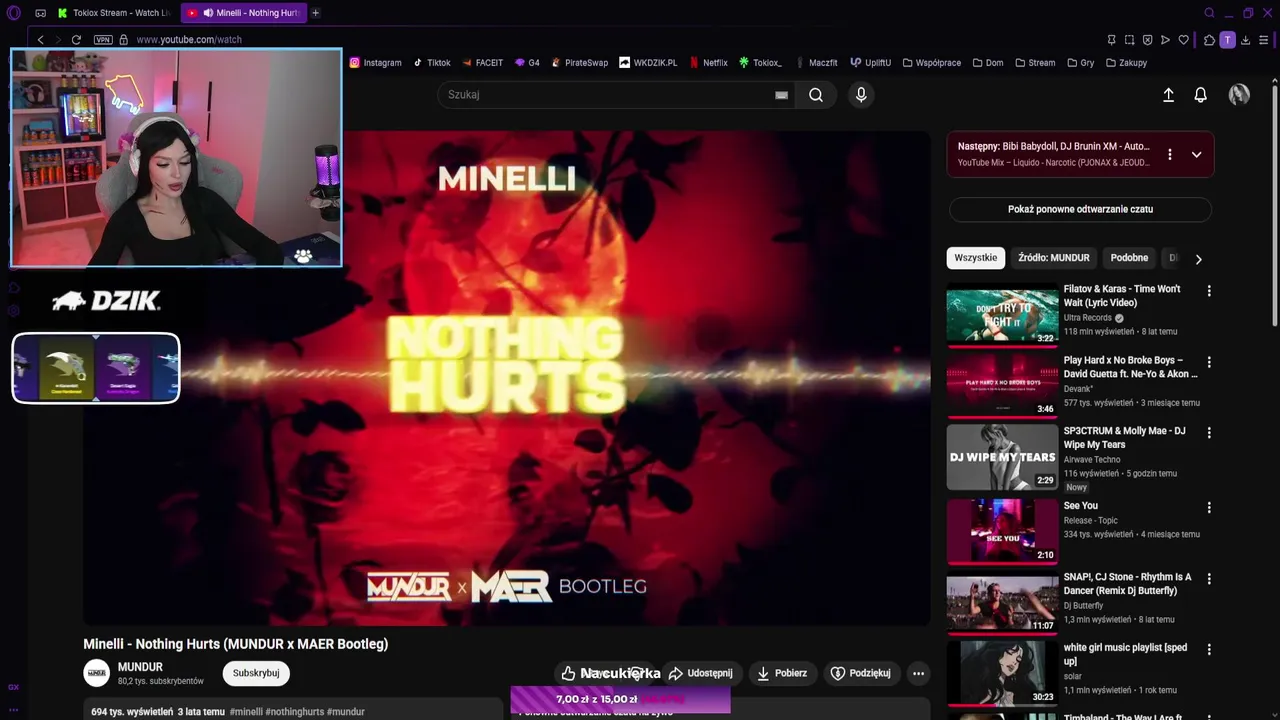Open the Maczfit bookmark
Image resolution: width=1280 pixels, height=720 pixels.
816,62
